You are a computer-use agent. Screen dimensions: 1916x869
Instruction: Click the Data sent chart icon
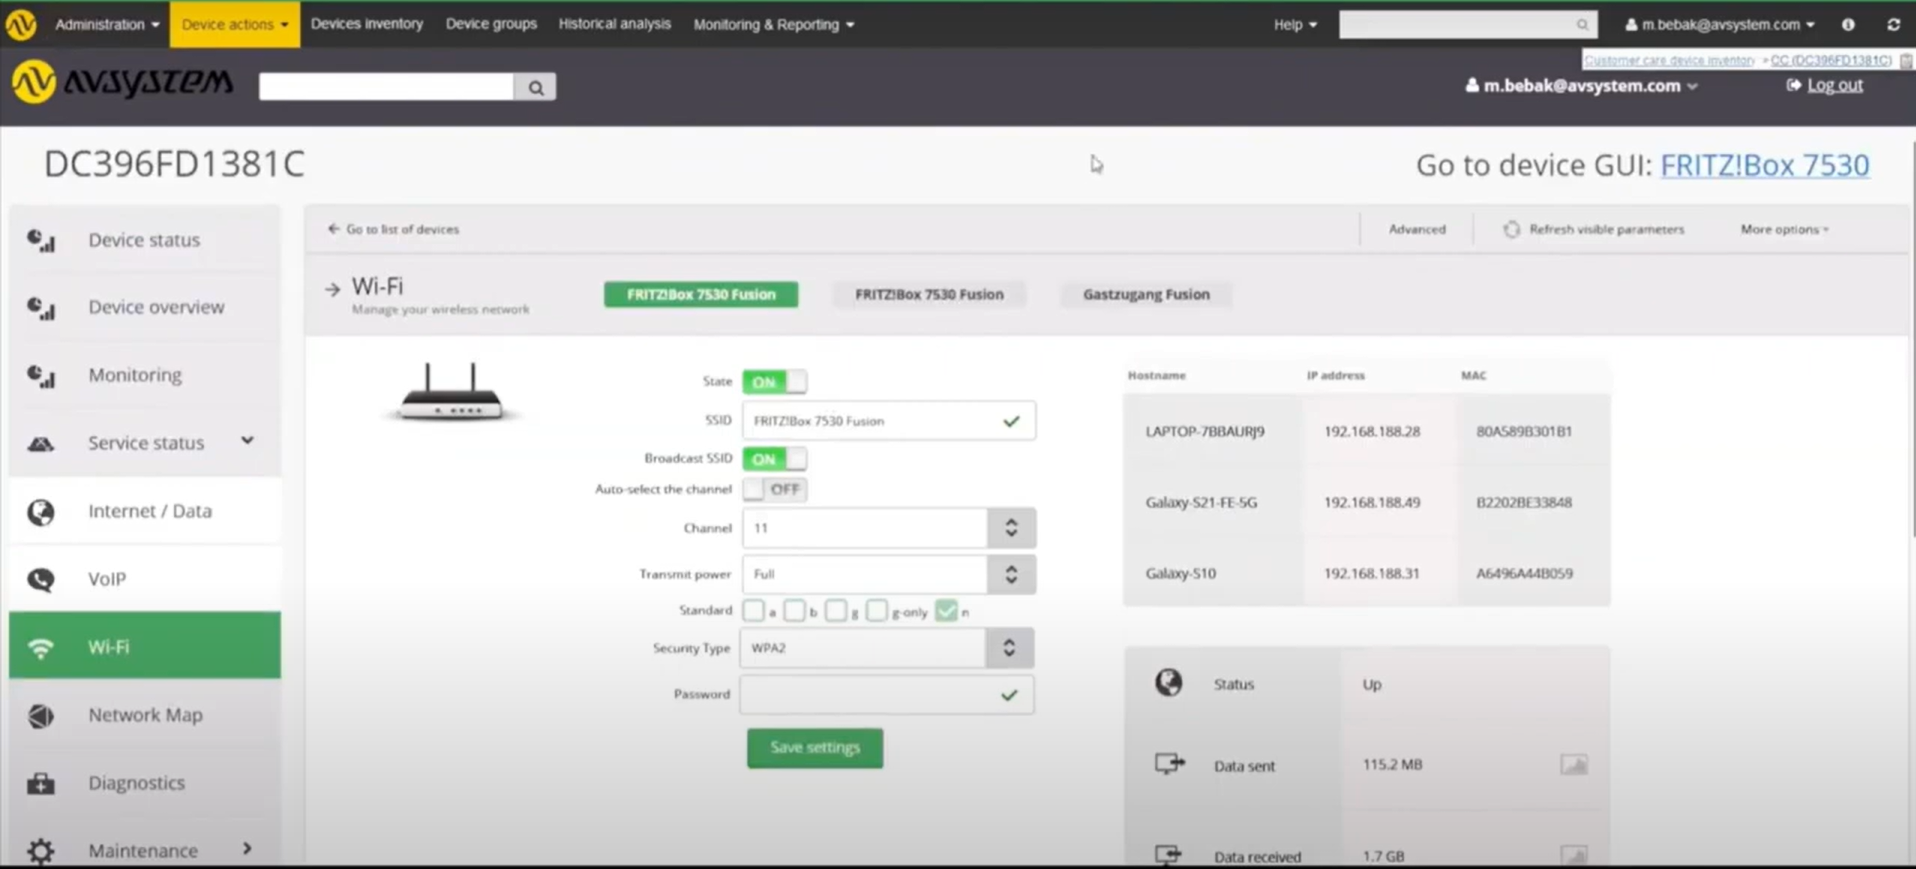[x=1573, y=765]
